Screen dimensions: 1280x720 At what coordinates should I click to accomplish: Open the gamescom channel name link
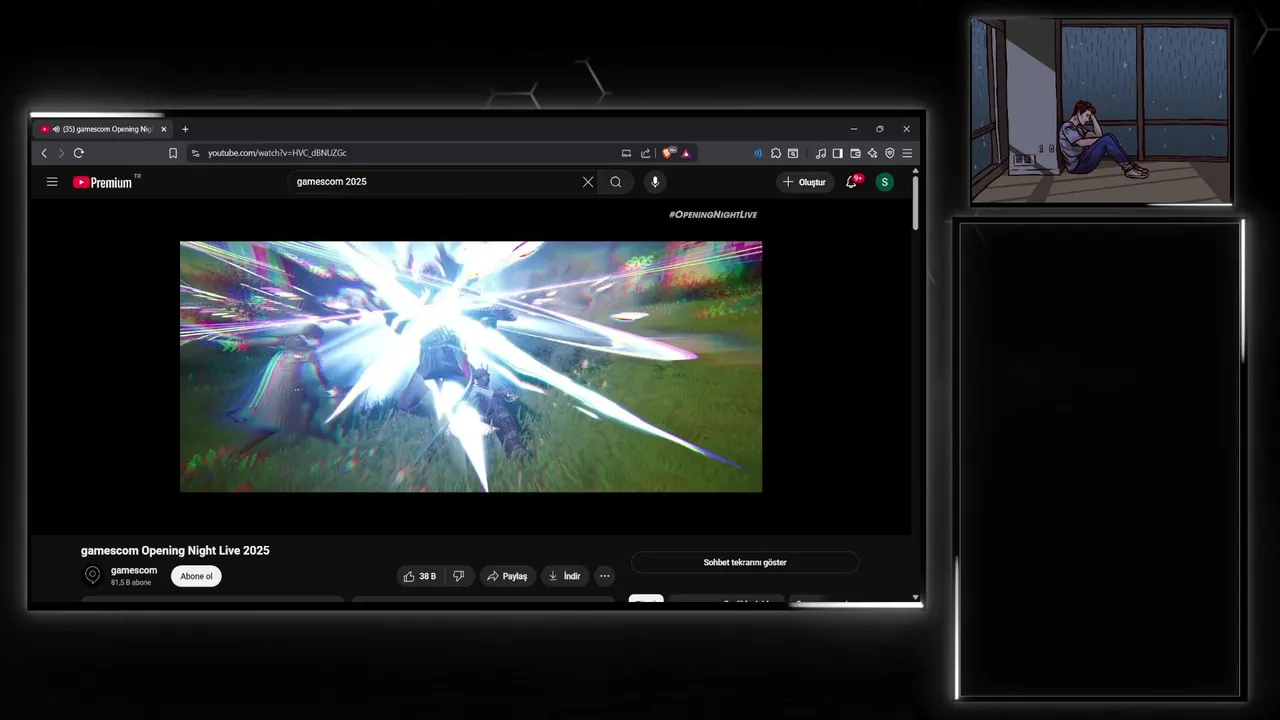pyautogui.click(x=134, y=570)
